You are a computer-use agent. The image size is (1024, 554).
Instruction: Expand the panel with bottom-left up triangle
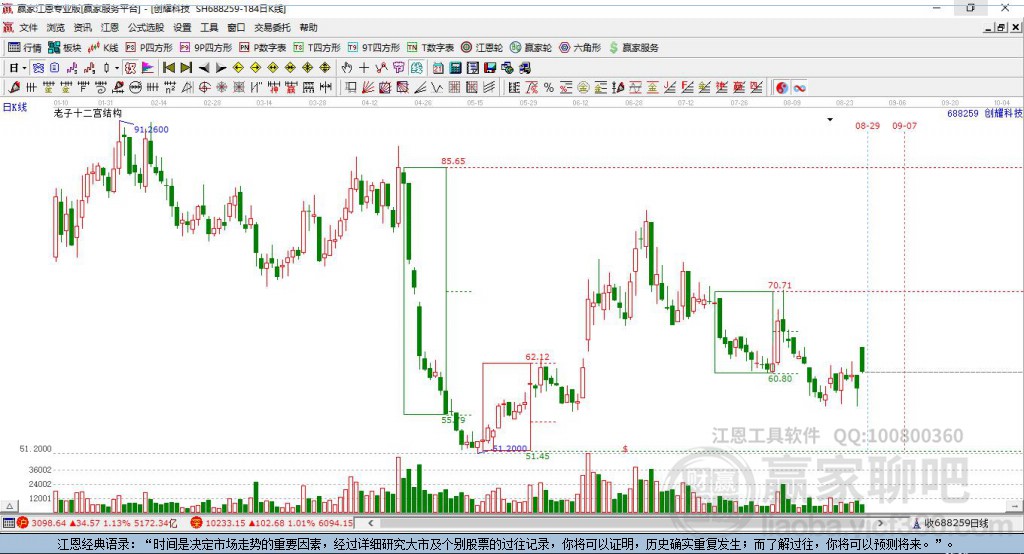pyautogui.click(x=9, y=506)
